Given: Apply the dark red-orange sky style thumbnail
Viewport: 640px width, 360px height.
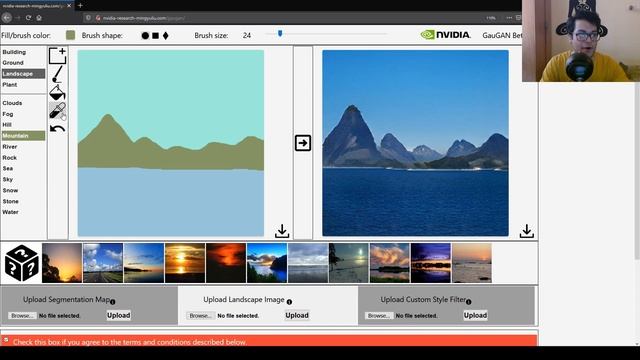Looking at the screenshot, I should pos(226,263).
